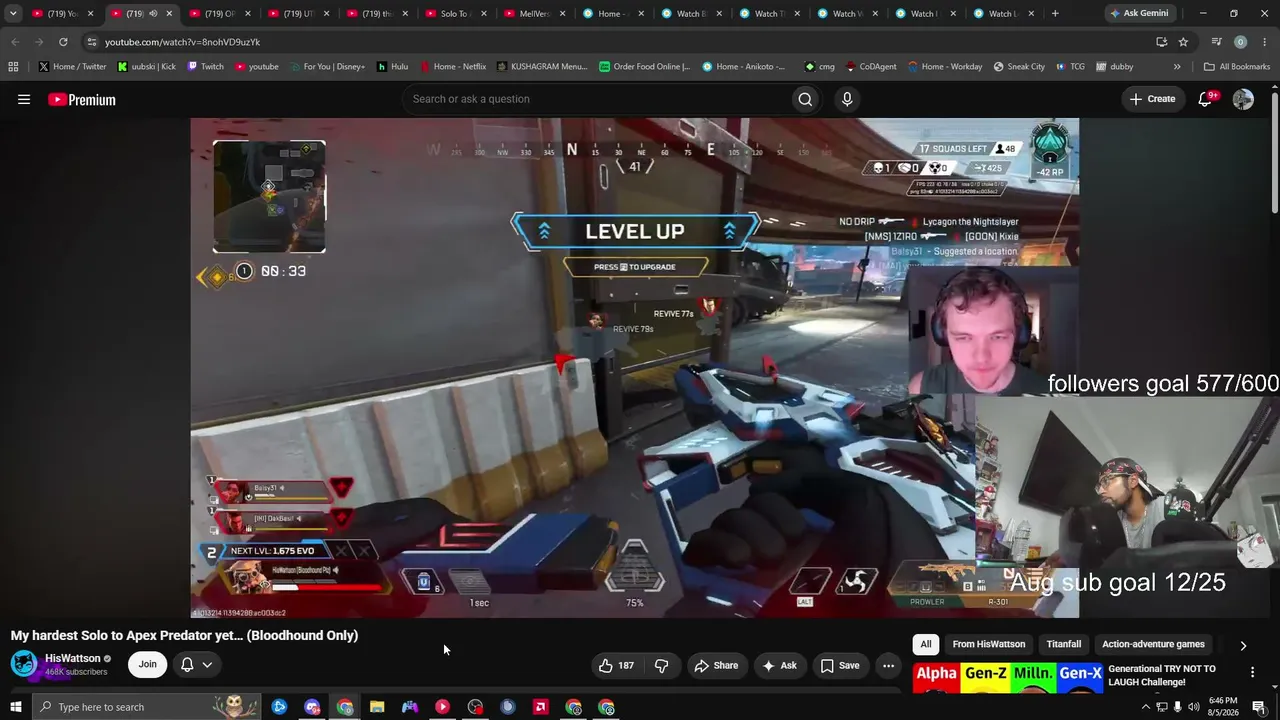Open the Home / Twitter bookmark
The width and height of the screenshot is (1280, 720).
point(73,67)
